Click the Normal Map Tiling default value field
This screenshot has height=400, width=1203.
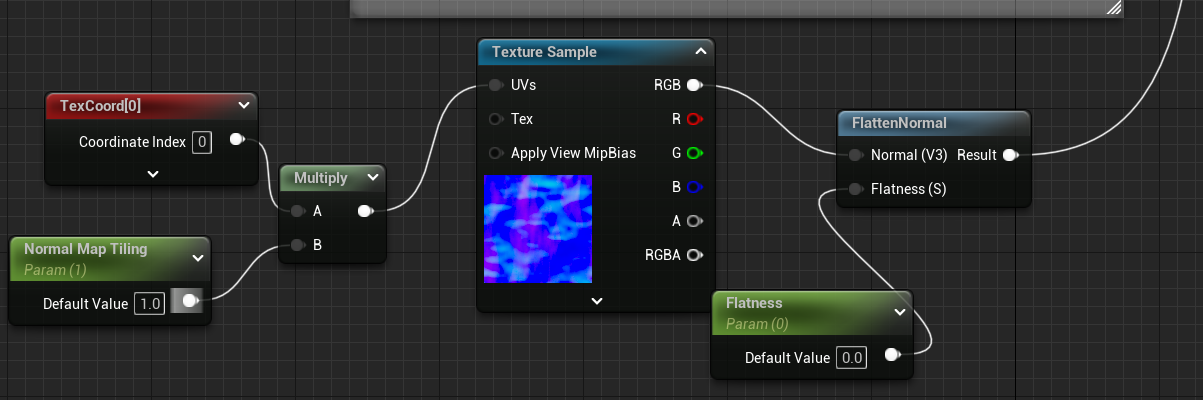tap(149, 303)
